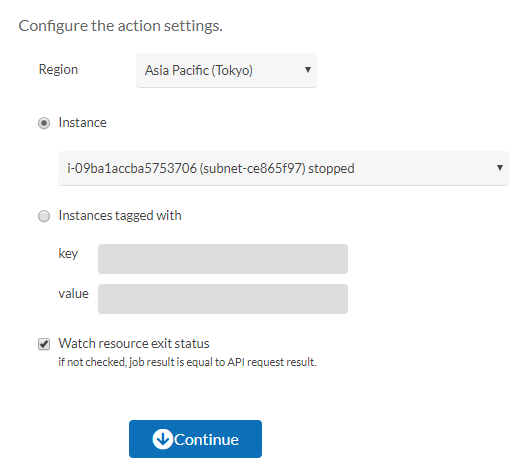Click the Configure the action settings heading

121,26
